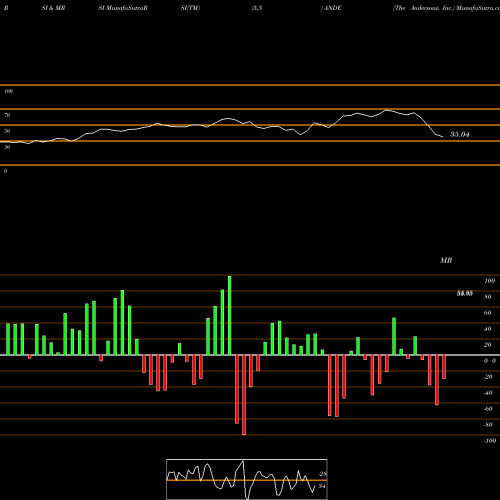Select the ANDE ticker text in header

point(333,8)
